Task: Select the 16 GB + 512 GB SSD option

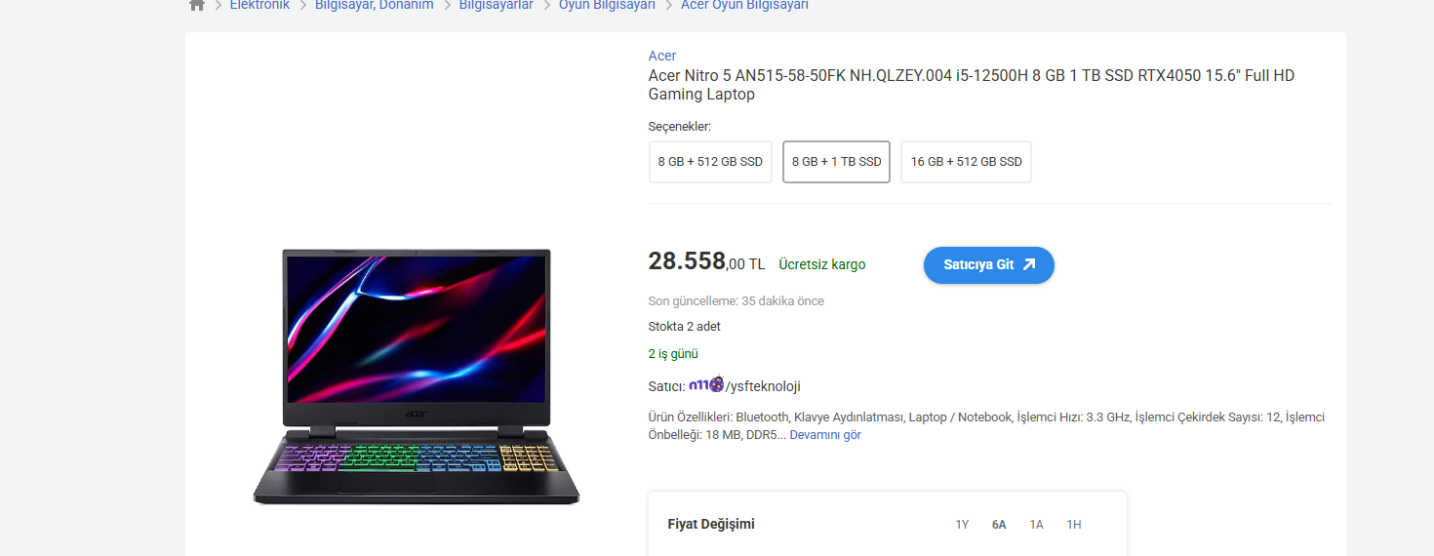Action: click(966, 162)
